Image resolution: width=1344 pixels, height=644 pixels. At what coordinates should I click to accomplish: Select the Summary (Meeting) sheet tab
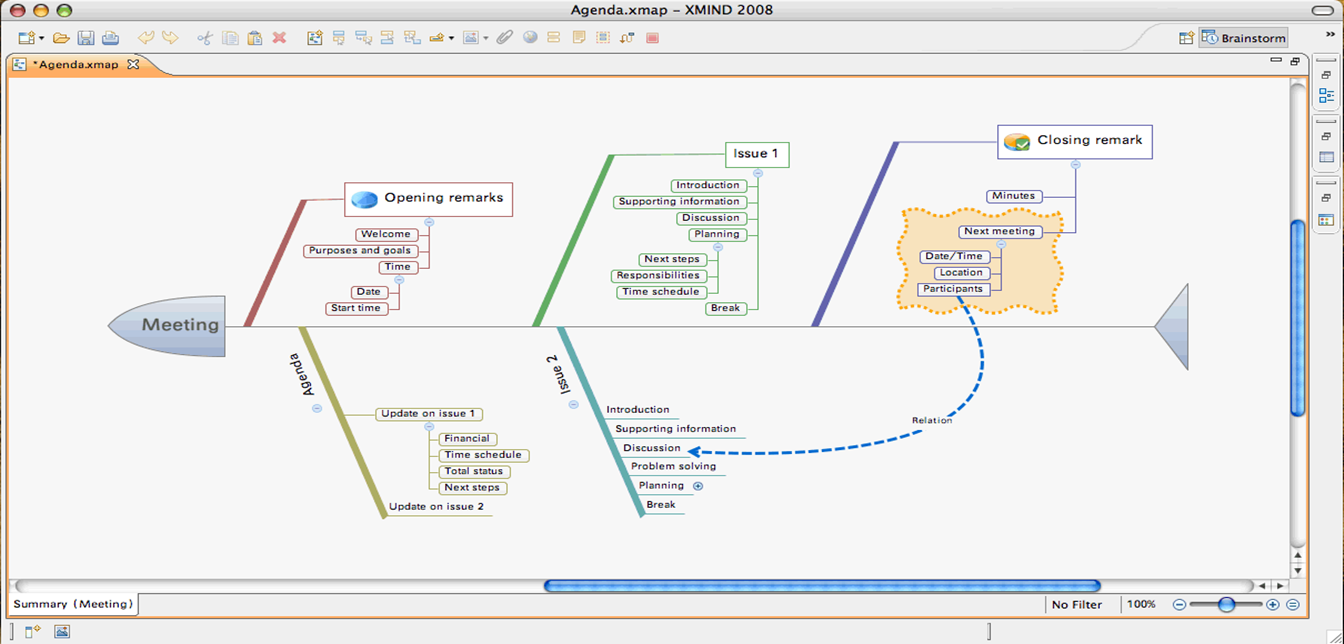point(72,604)
